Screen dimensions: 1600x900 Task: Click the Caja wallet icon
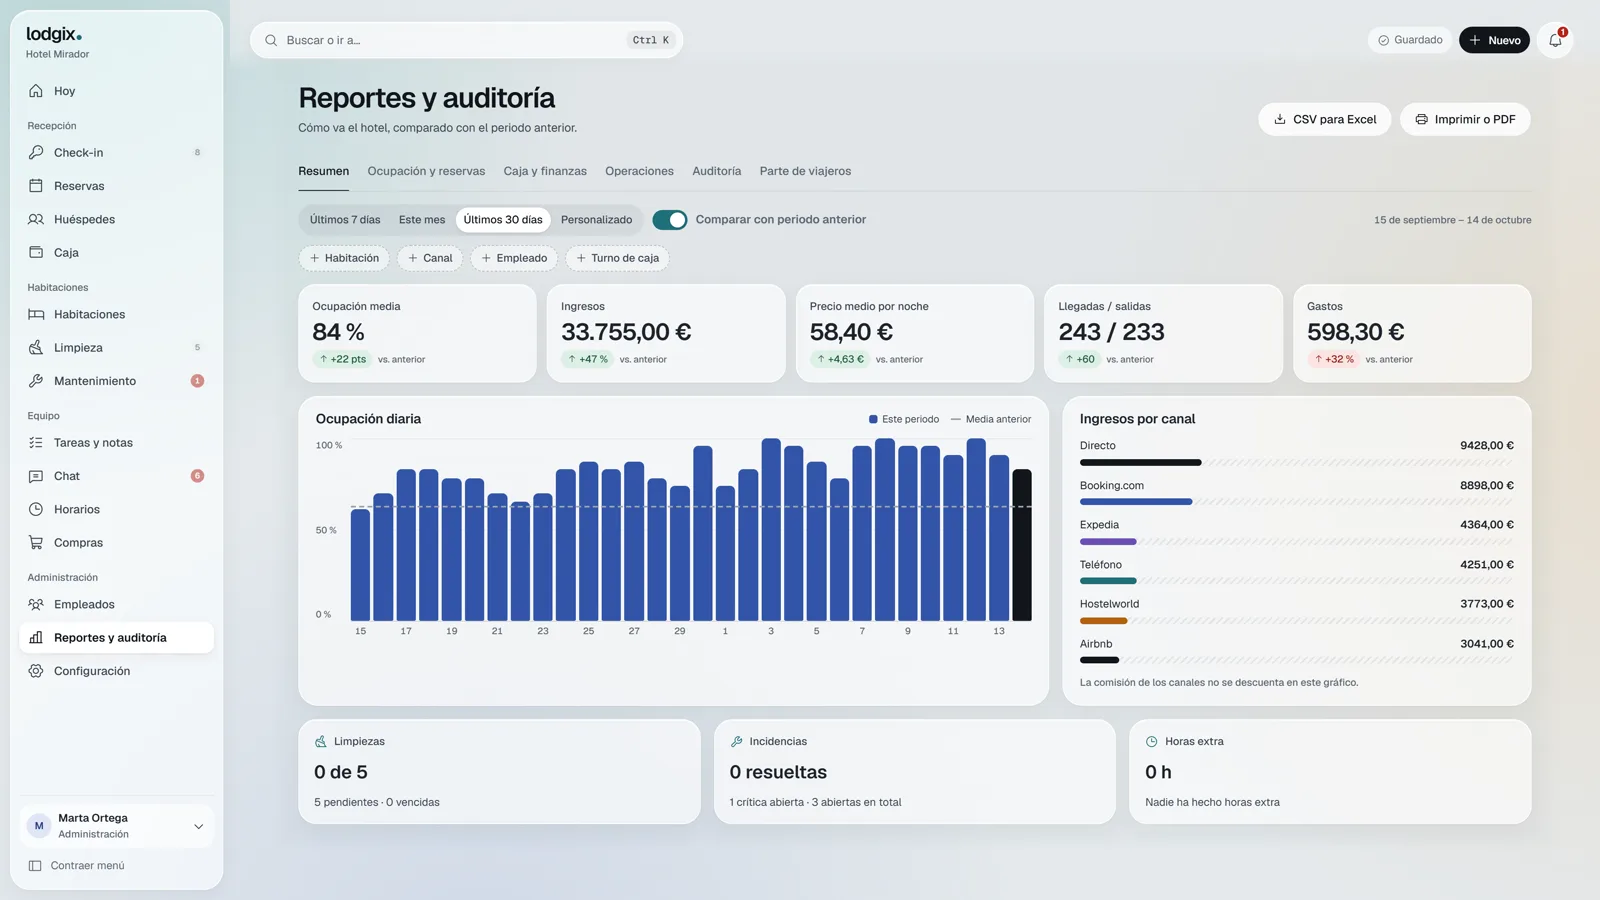36,252
